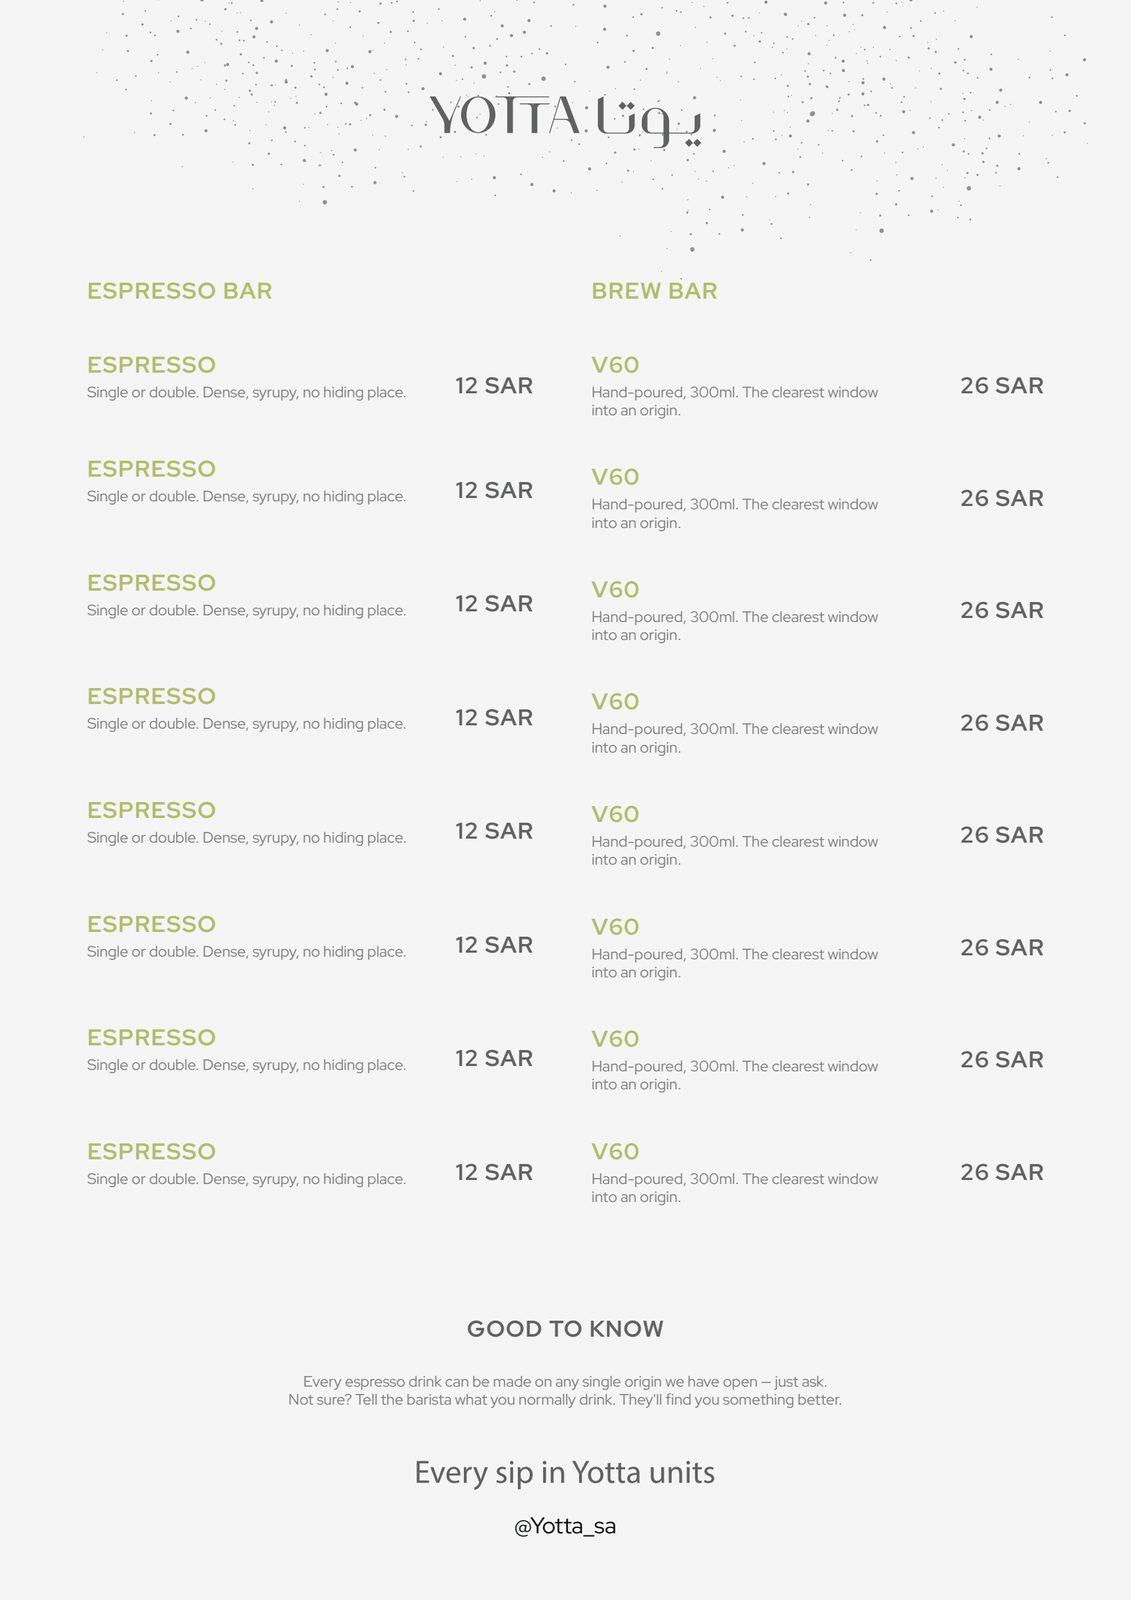Click the 'Every espresso drink can be made' note
The height and width of the screenshot is (1600, 1131).
tap(565, 1382)
